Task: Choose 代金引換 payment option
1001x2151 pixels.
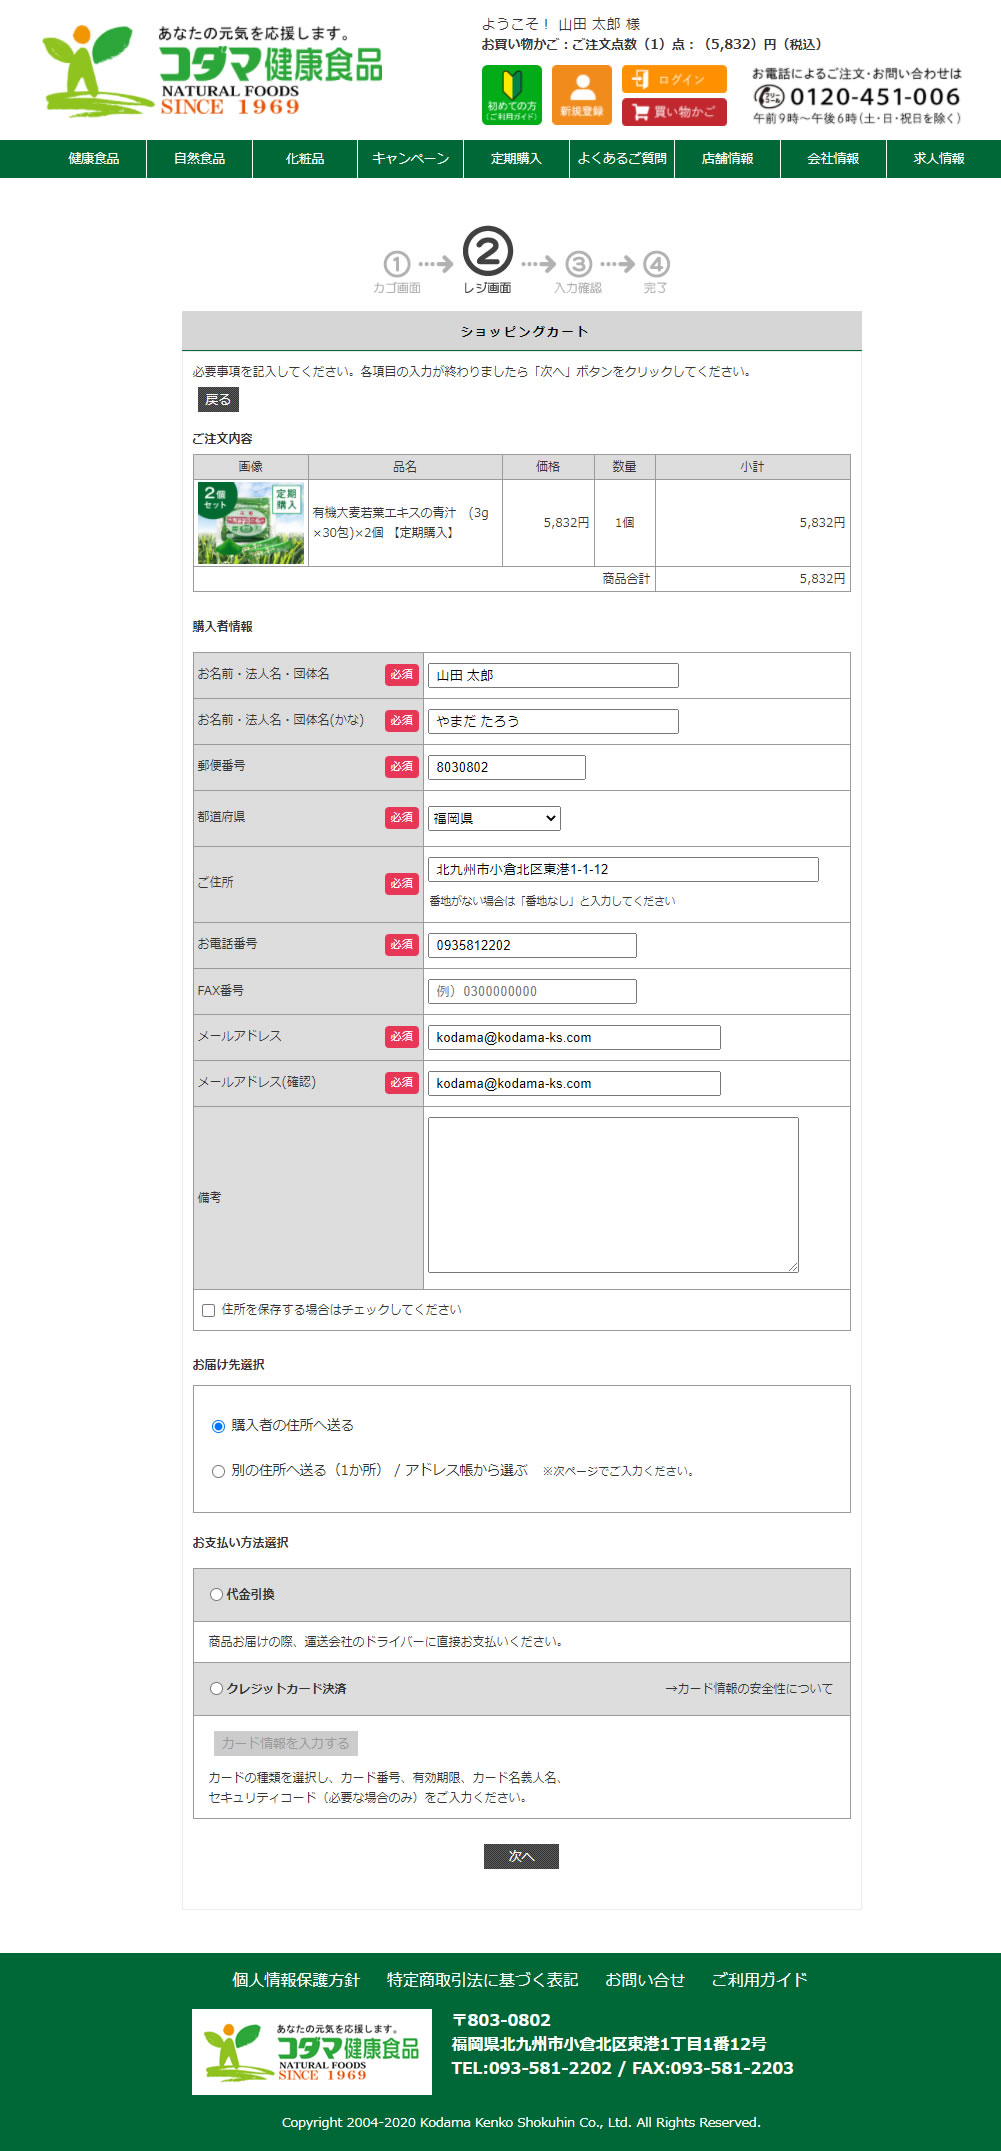Action: coord(216,1595)
